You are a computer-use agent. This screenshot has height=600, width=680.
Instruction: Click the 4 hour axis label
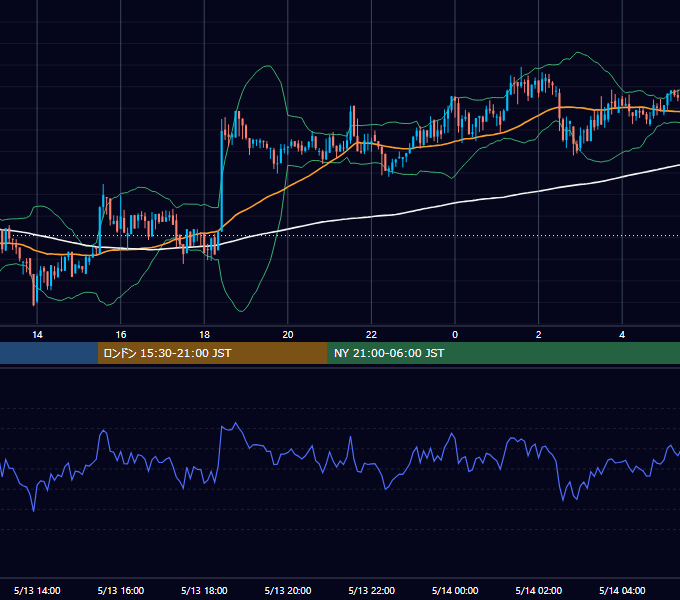[x=622, y=335]
